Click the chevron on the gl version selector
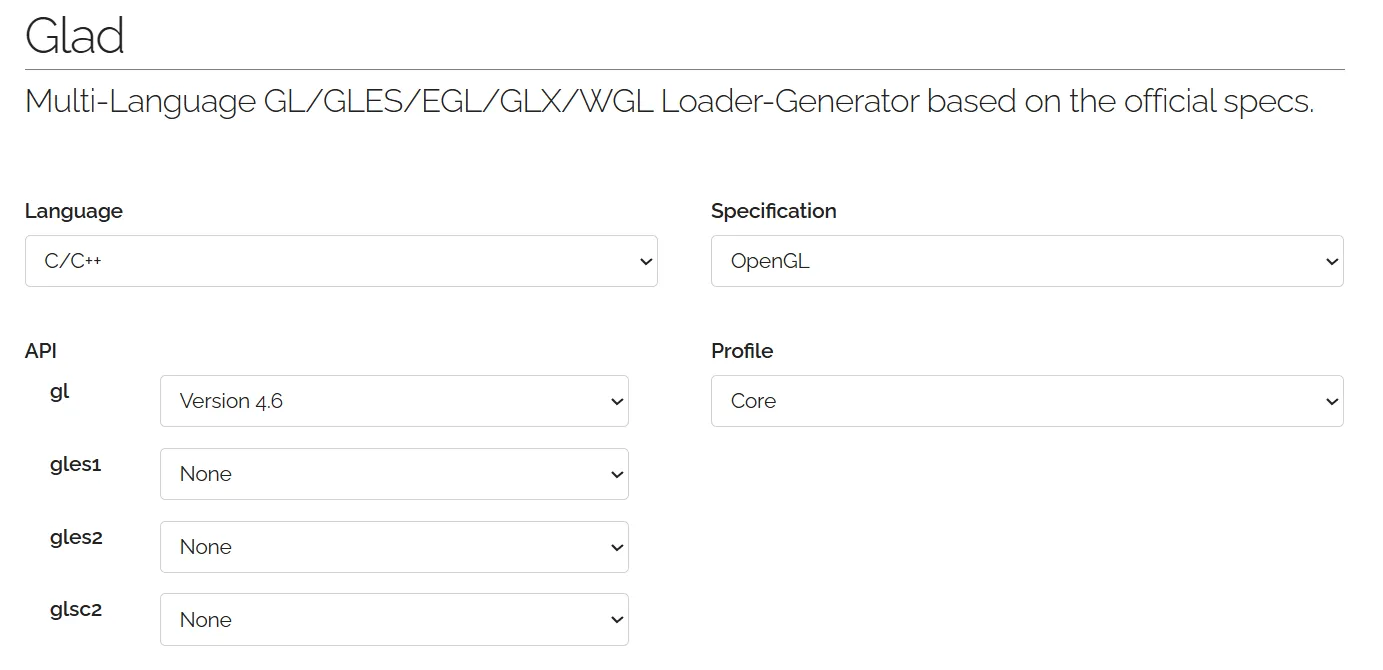 (615, 401)
